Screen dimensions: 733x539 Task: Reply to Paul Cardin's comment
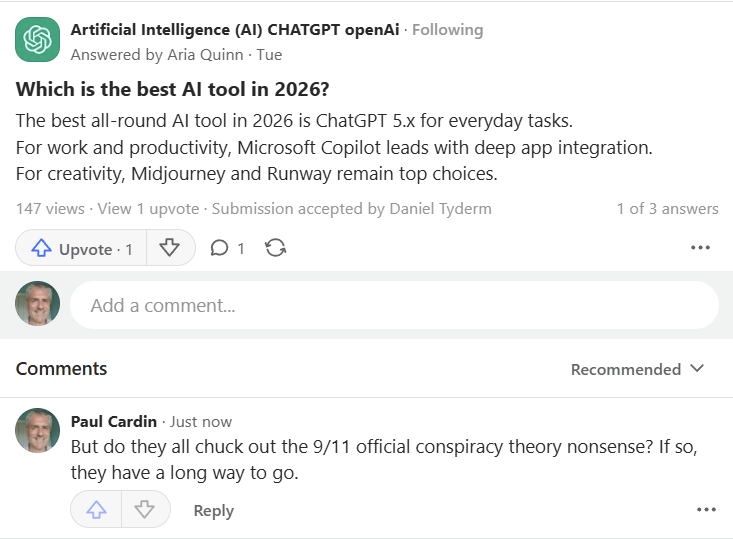pos(213,511)
